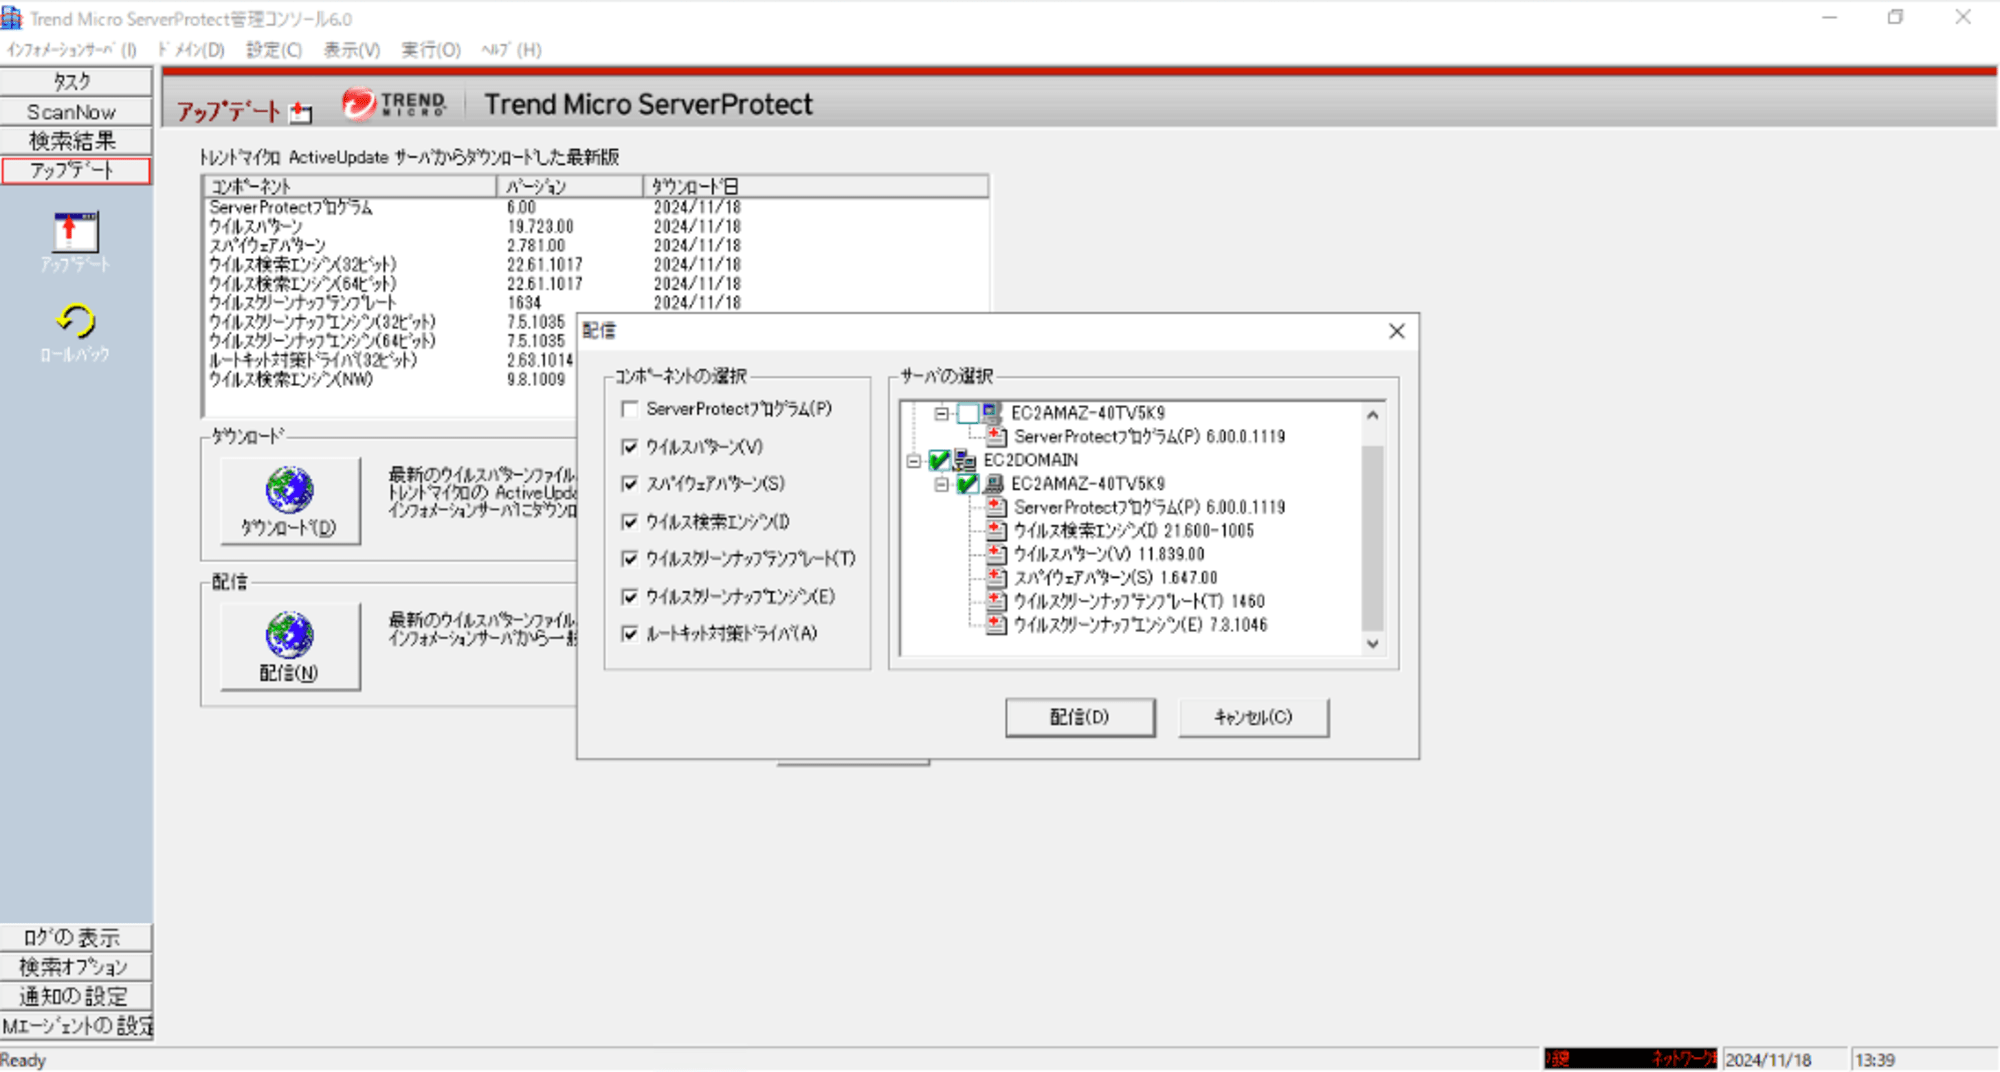Open the アップデート icon in the sidebar

click(75, 232)
